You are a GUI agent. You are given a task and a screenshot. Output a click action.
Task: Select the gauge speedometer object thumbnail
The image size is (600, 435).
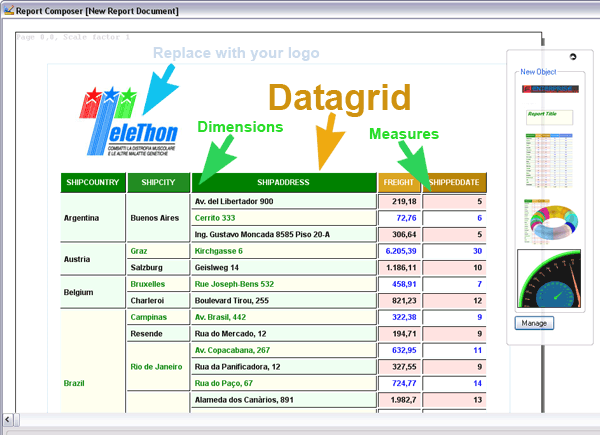(x=549, y=279)
